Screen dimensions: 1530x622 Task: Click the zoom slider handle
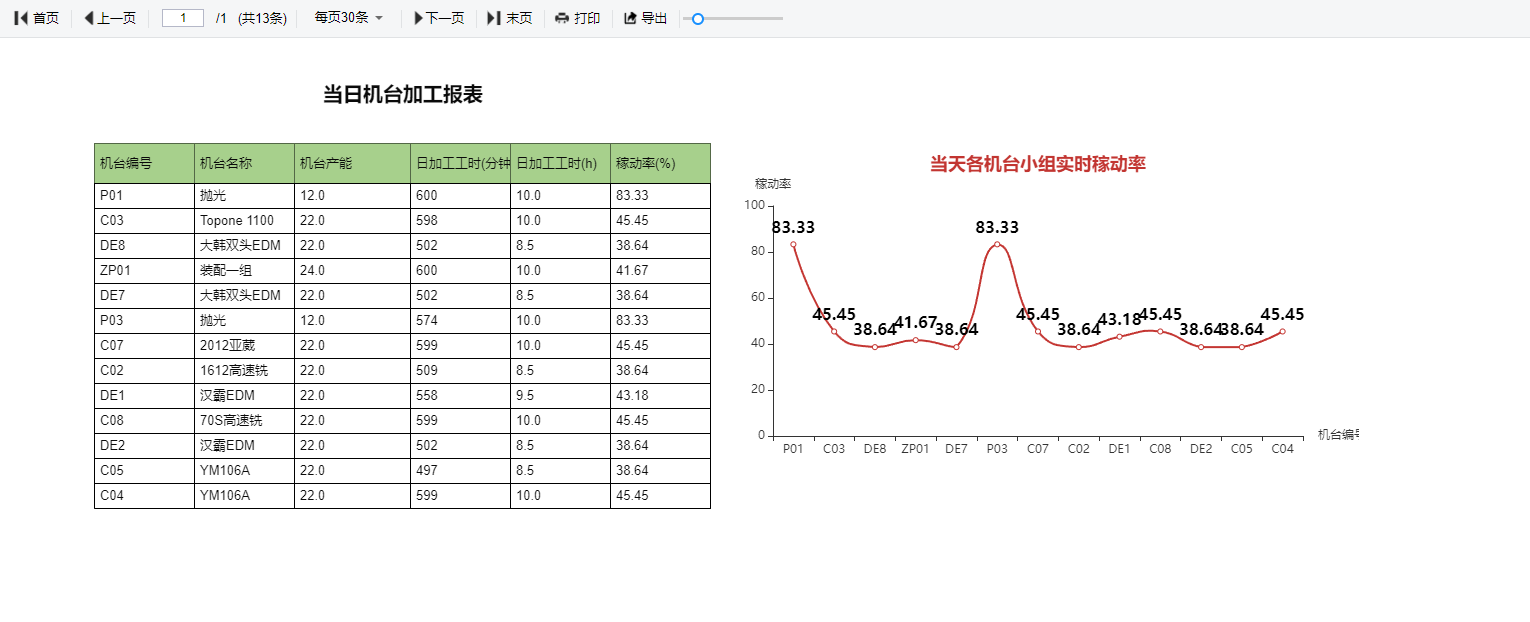click(698, 18)
